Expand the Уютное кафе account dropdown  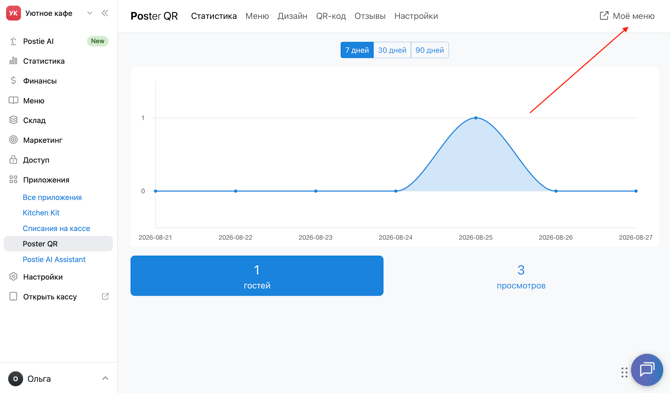[x=90, y=13]
